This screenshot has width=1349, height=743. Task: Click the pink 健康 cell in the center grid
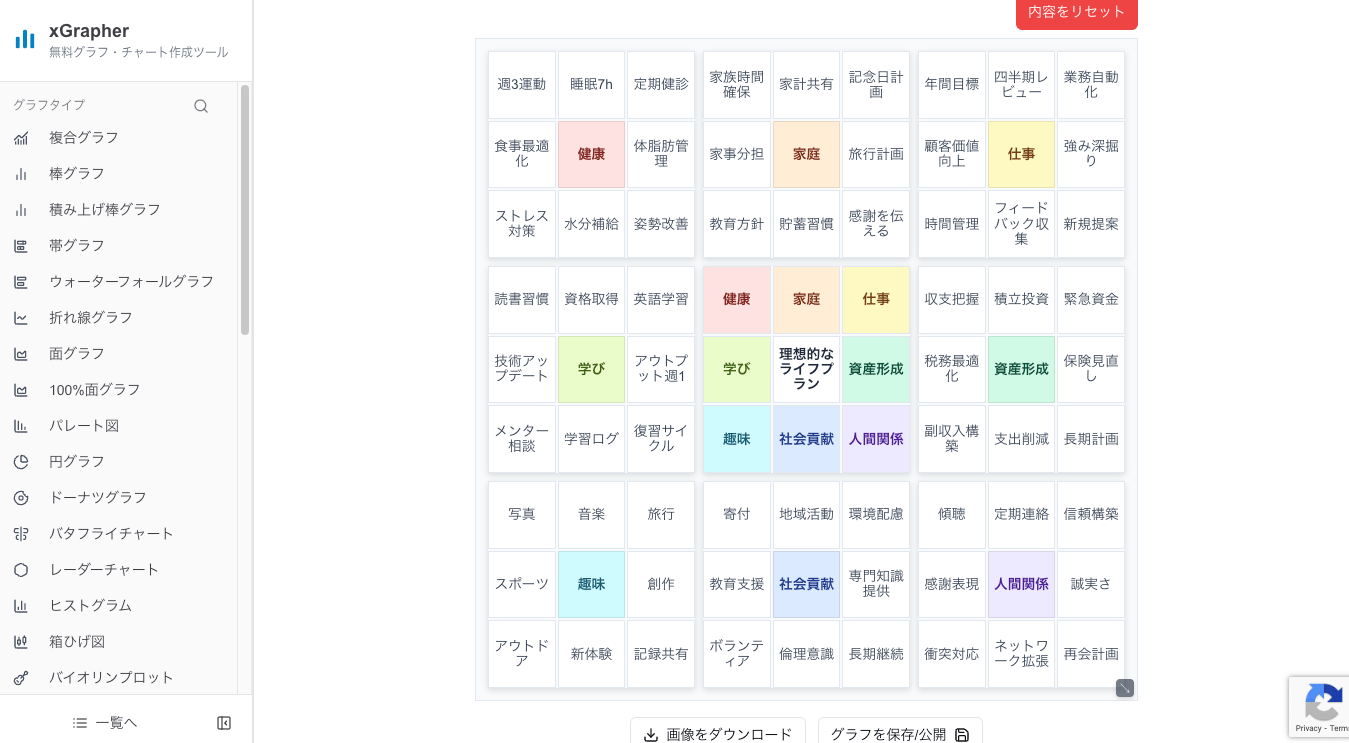pos(737,300)
